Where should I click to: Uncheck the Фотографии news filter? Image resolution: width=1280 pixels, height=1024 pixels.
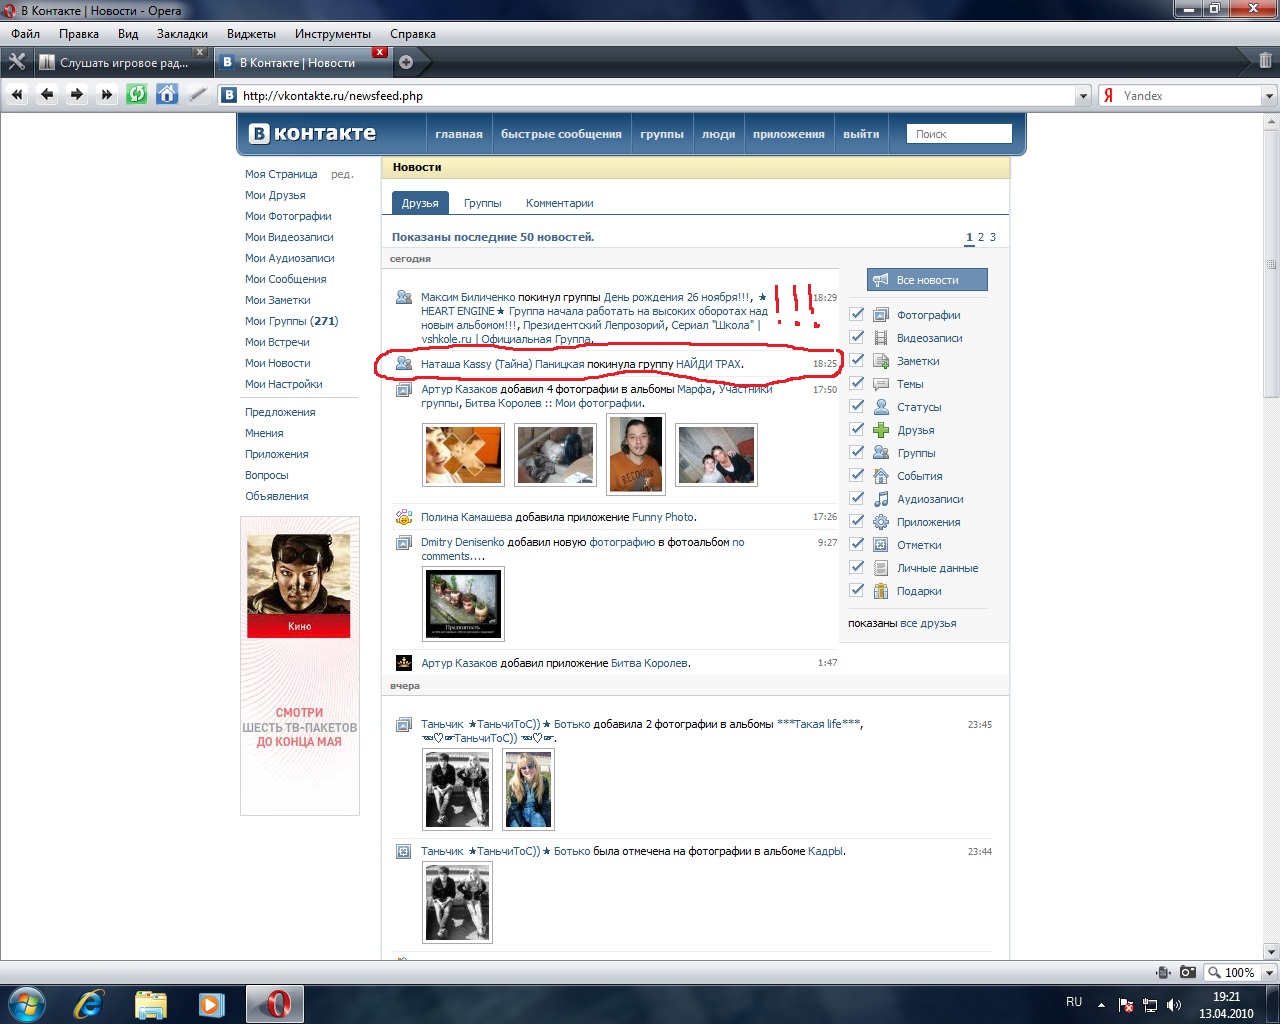pos(857,314)
